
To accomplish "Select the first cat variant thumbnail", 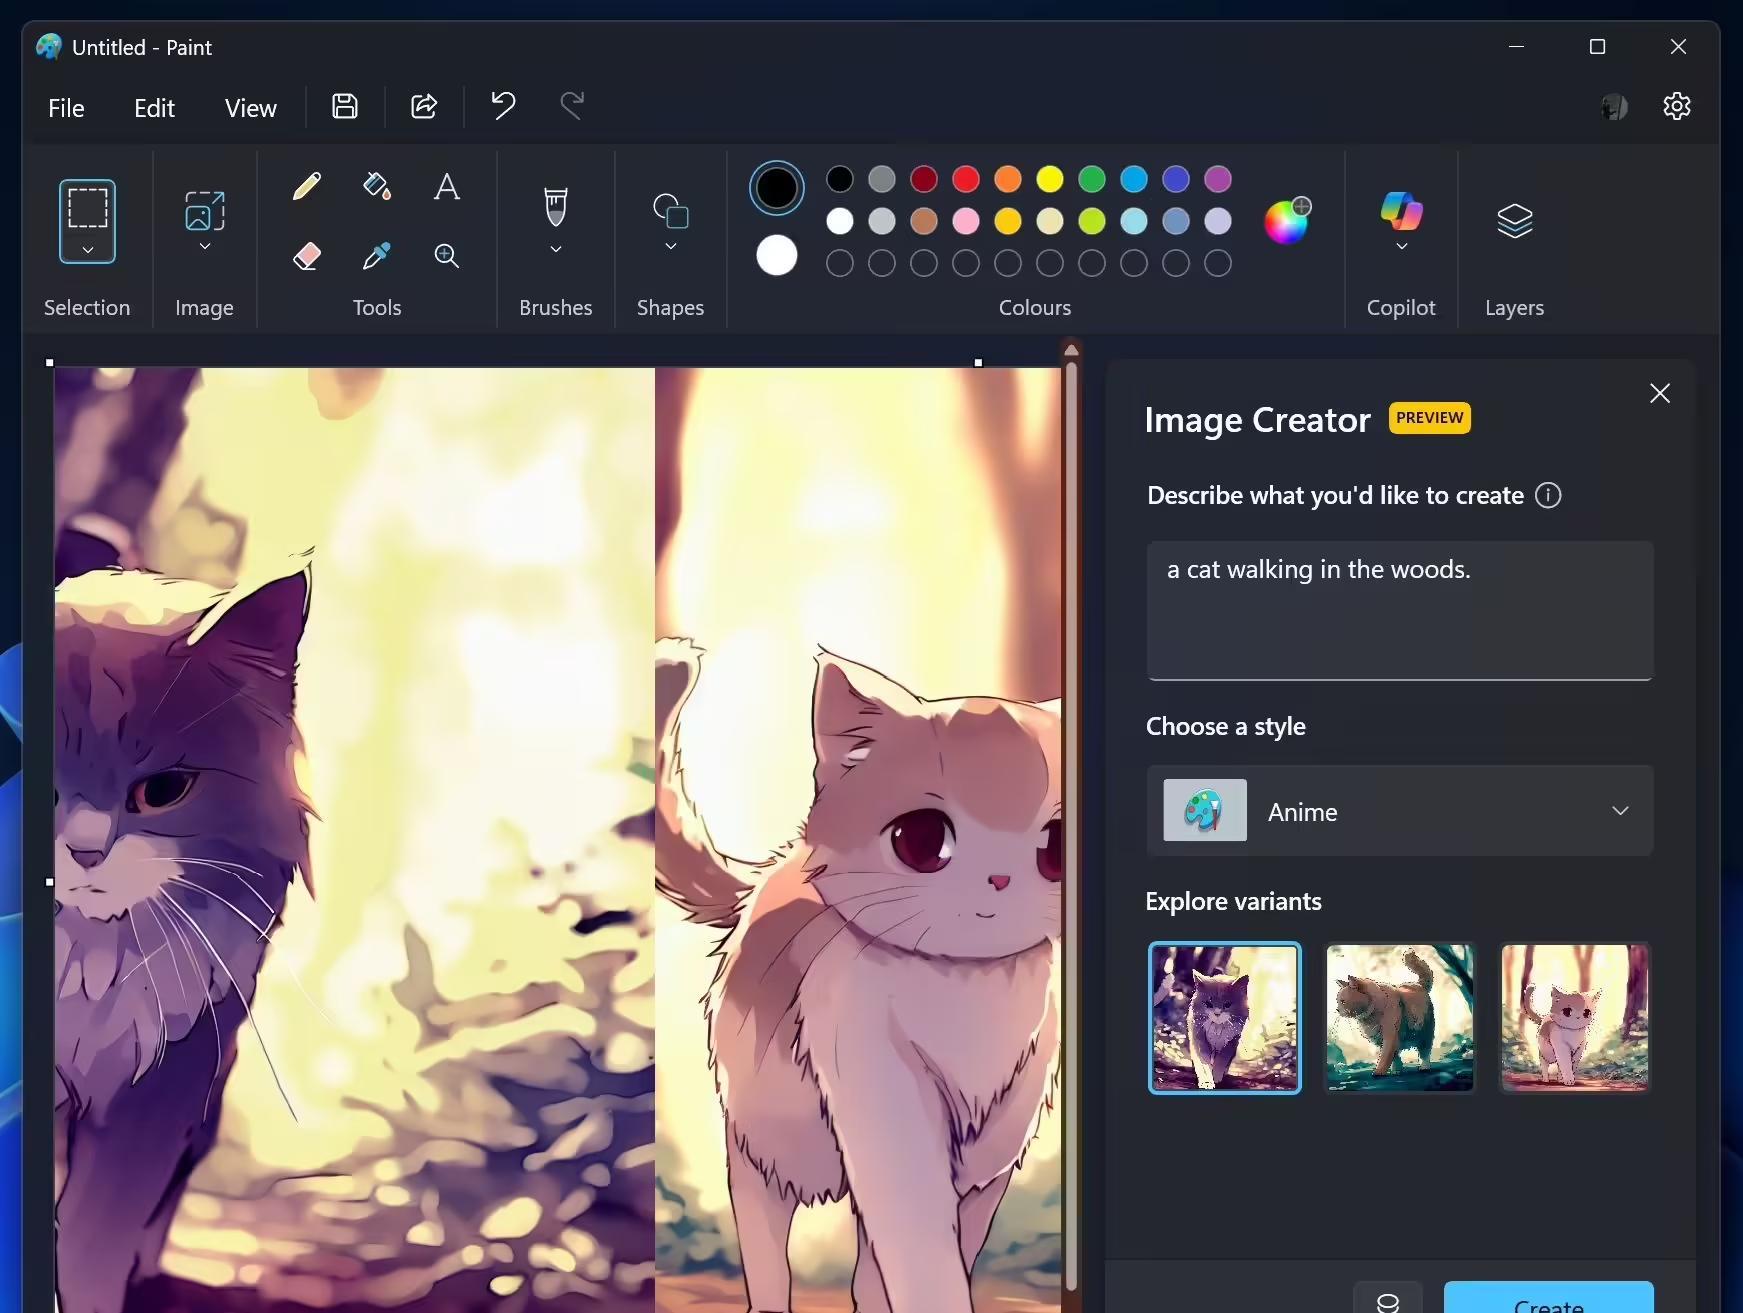I will pyautogui.click(x=1224, y=1018).
